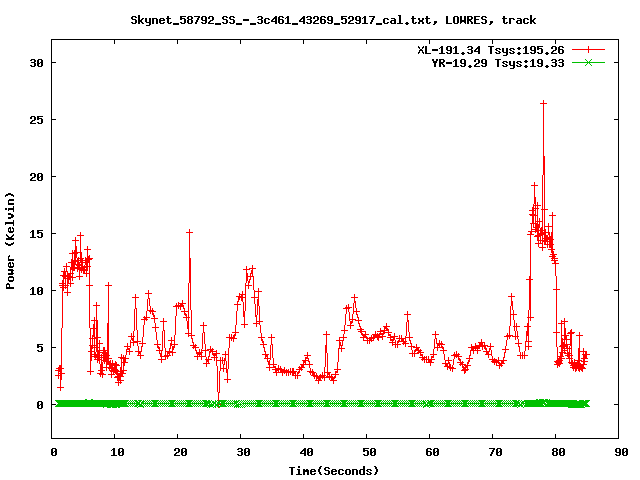Select legend entry XL-191.34 Tsys:195.26
Viewport: 640px width, 480px height.
491,50
